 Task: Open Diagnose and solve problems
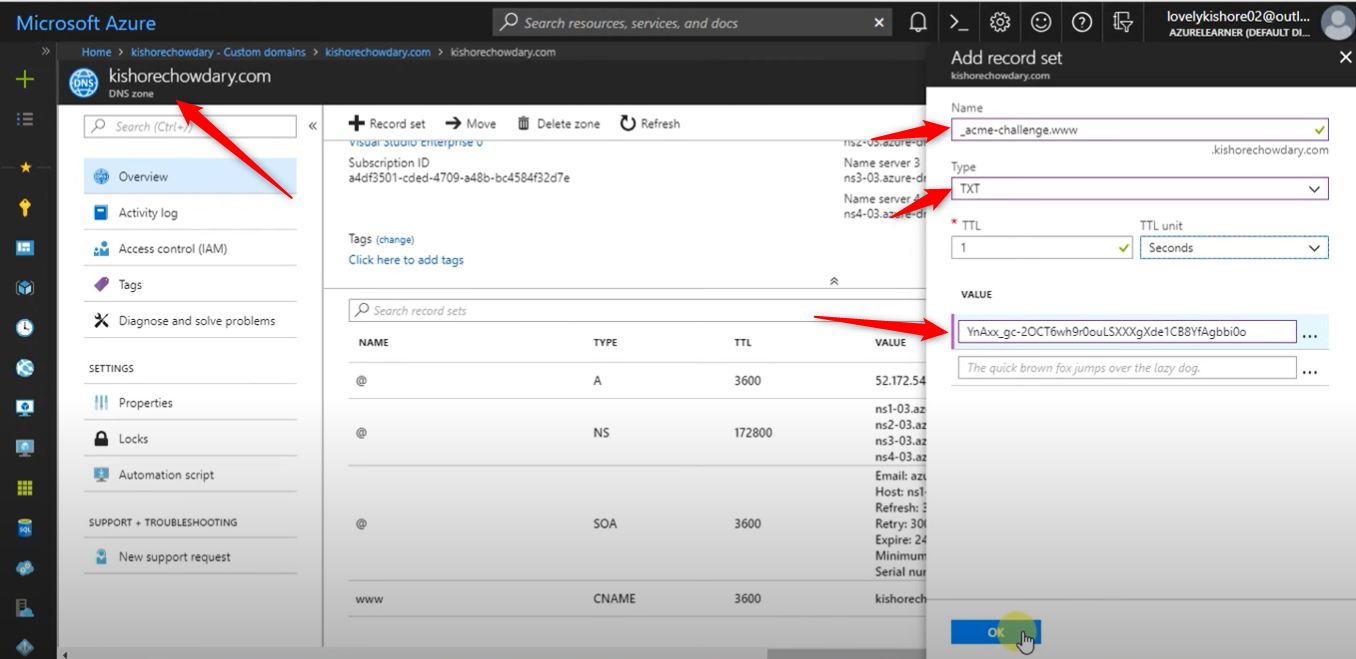pos(190,321)
